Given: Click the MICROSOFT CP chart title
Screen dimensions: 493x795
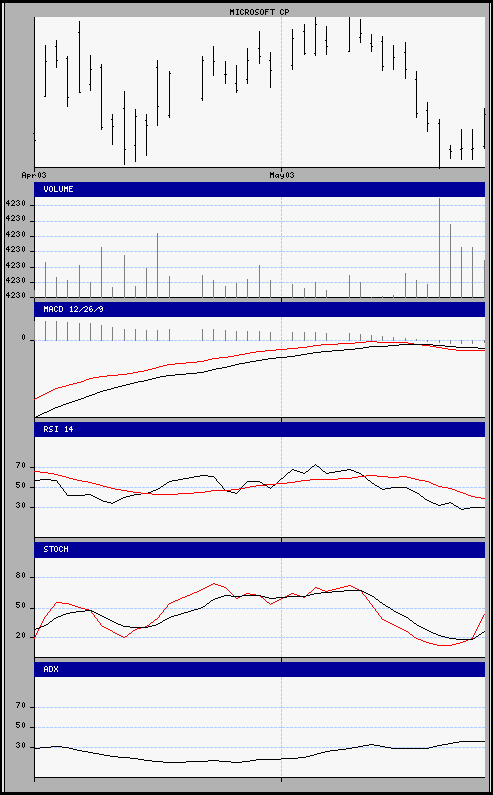Looking at the screenshot, I should 259,12.
